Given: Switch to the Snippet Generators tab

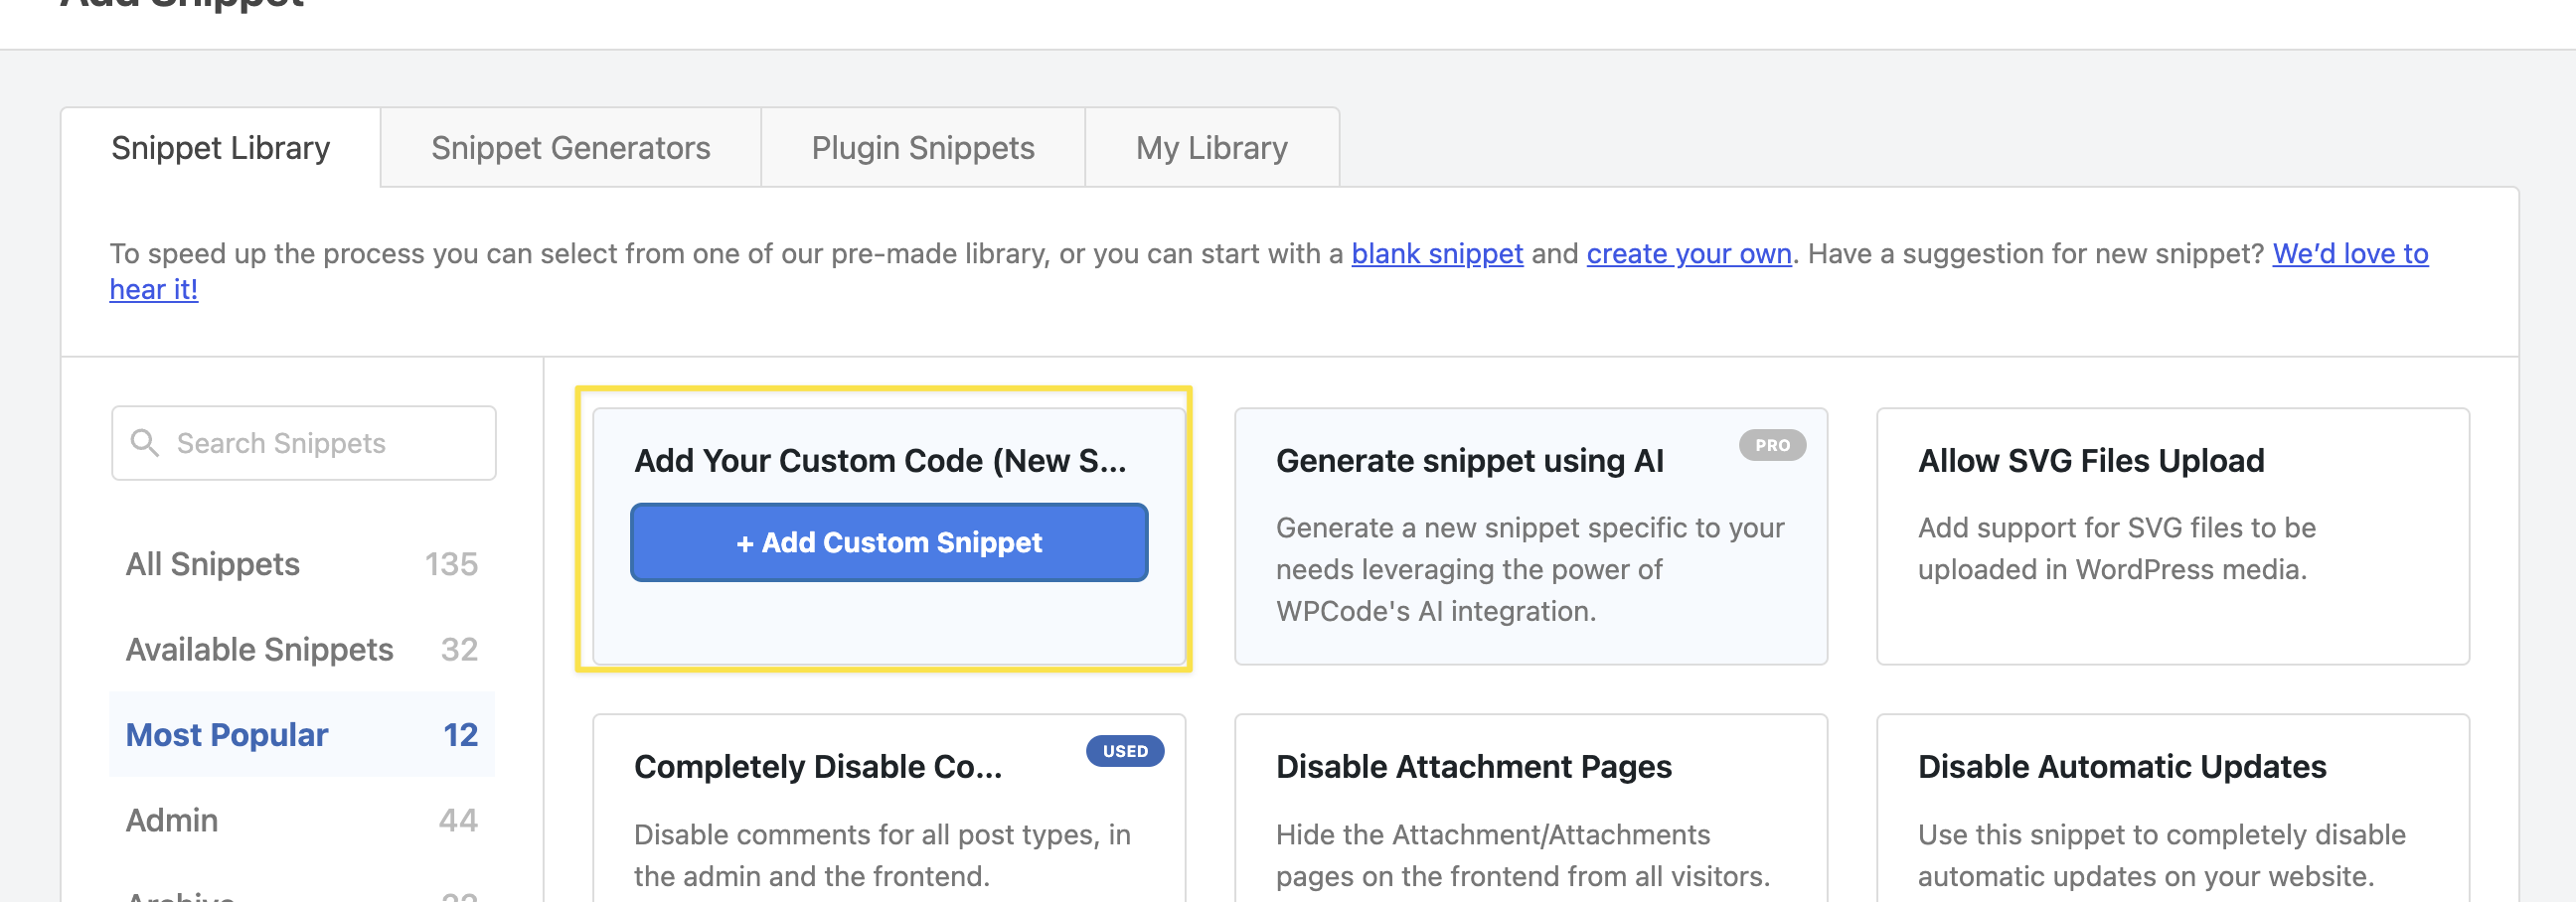Looking at the screenshot, I should pyautogui.click(x=571, y=148).
